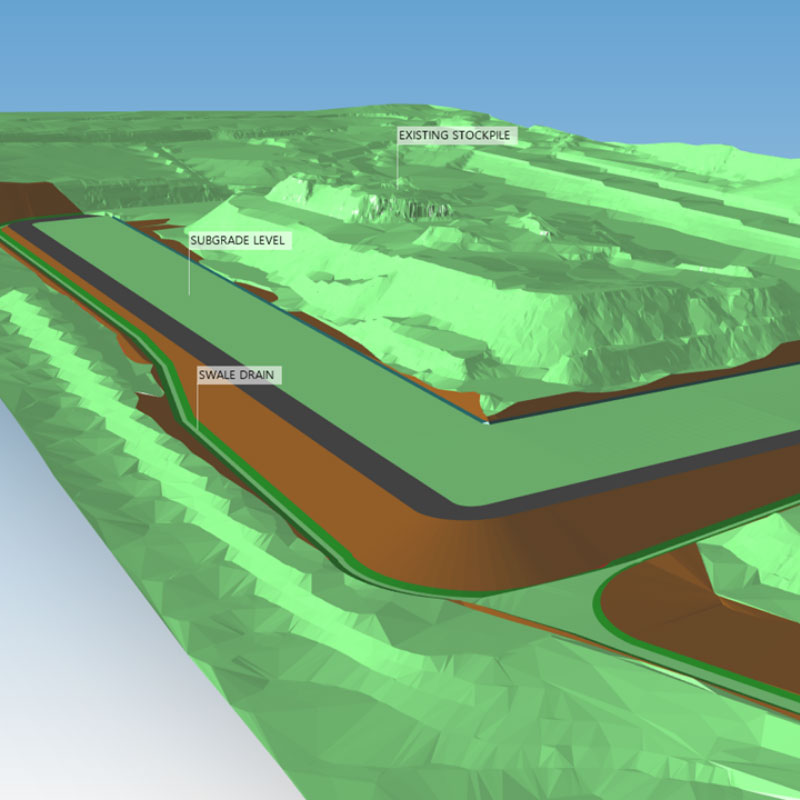Select the SUBGRADE LEVEL annotation label
The width and height of the screenshot is (800, 800).
pyautogui.click(x=238, y=241)
